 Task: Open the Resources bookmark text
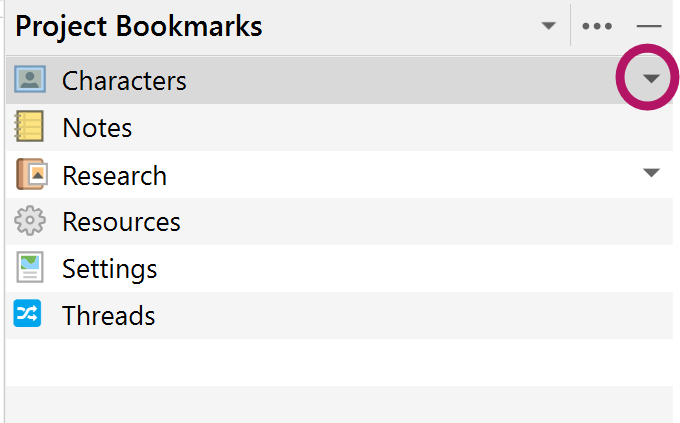[121, 222]
